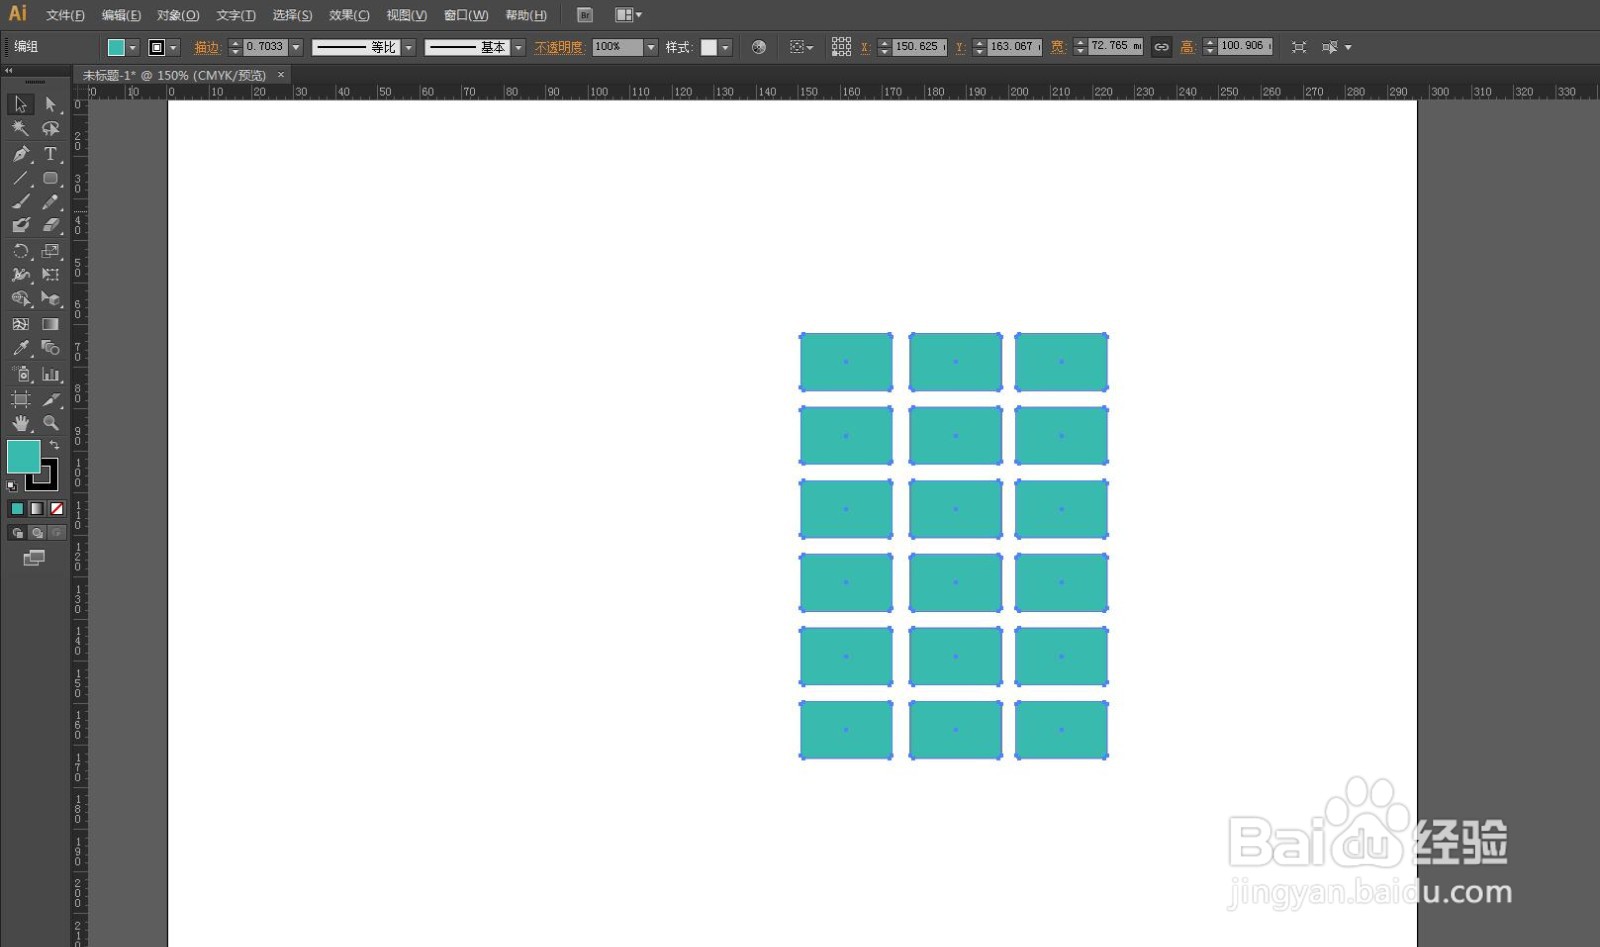
Task: Click the large teal fill swatch in toolbox
Action: point(23,457)
